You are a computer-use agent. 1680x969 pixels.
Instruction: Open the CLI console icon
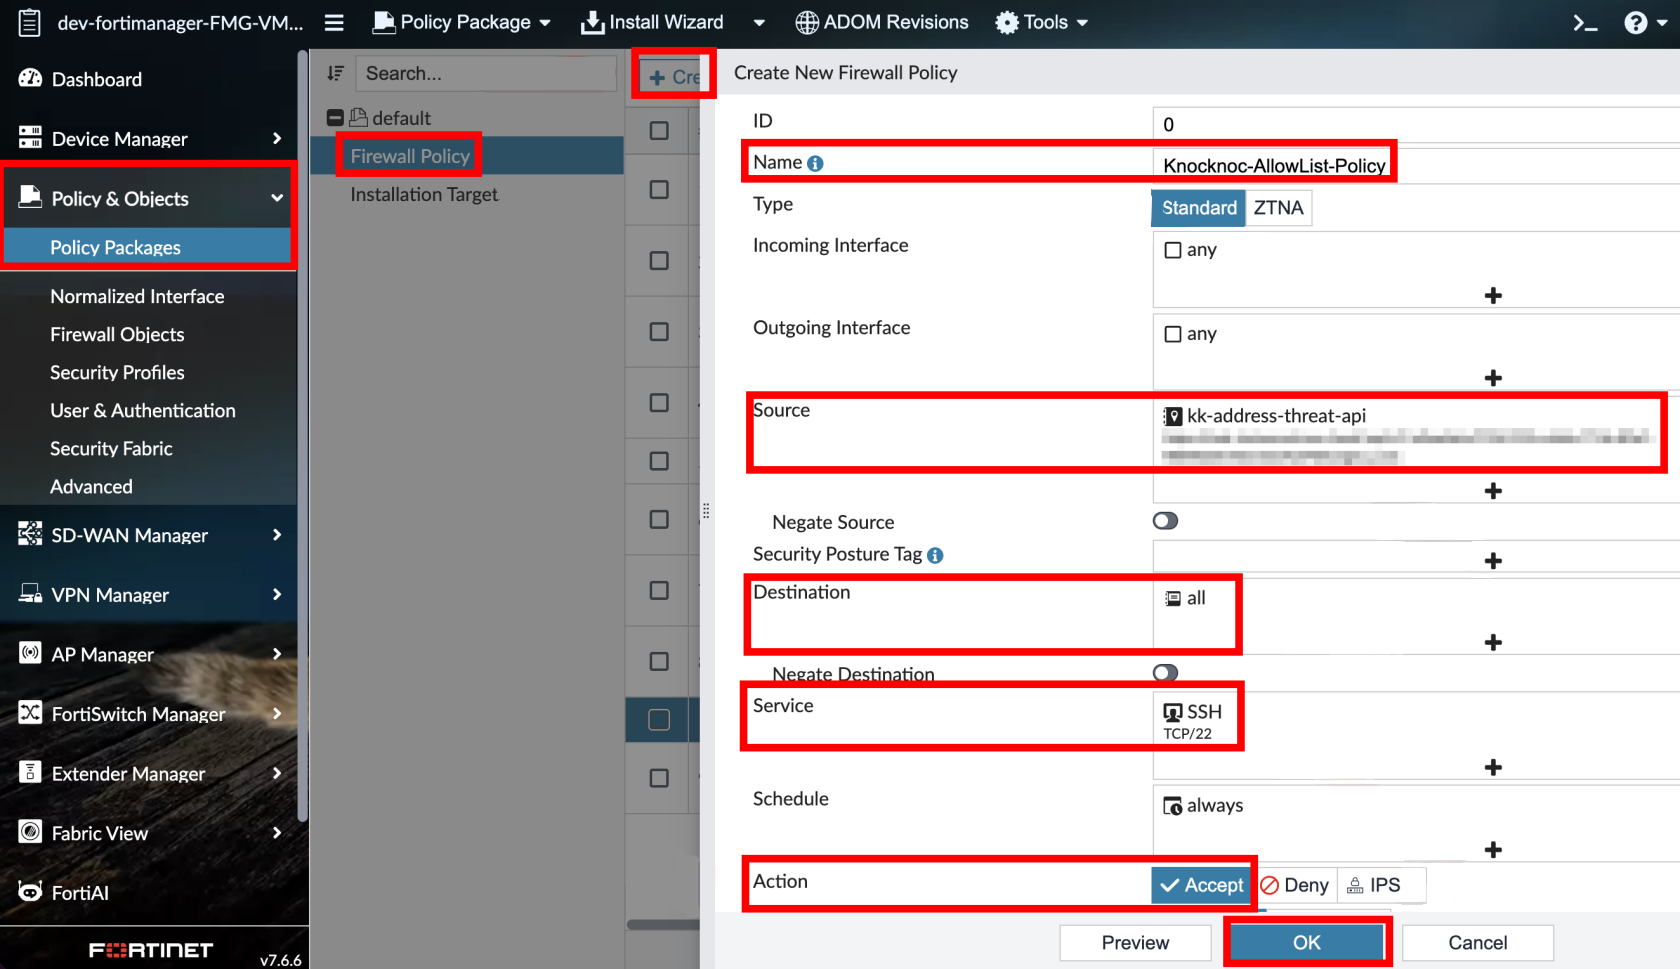coord(1585,22)
